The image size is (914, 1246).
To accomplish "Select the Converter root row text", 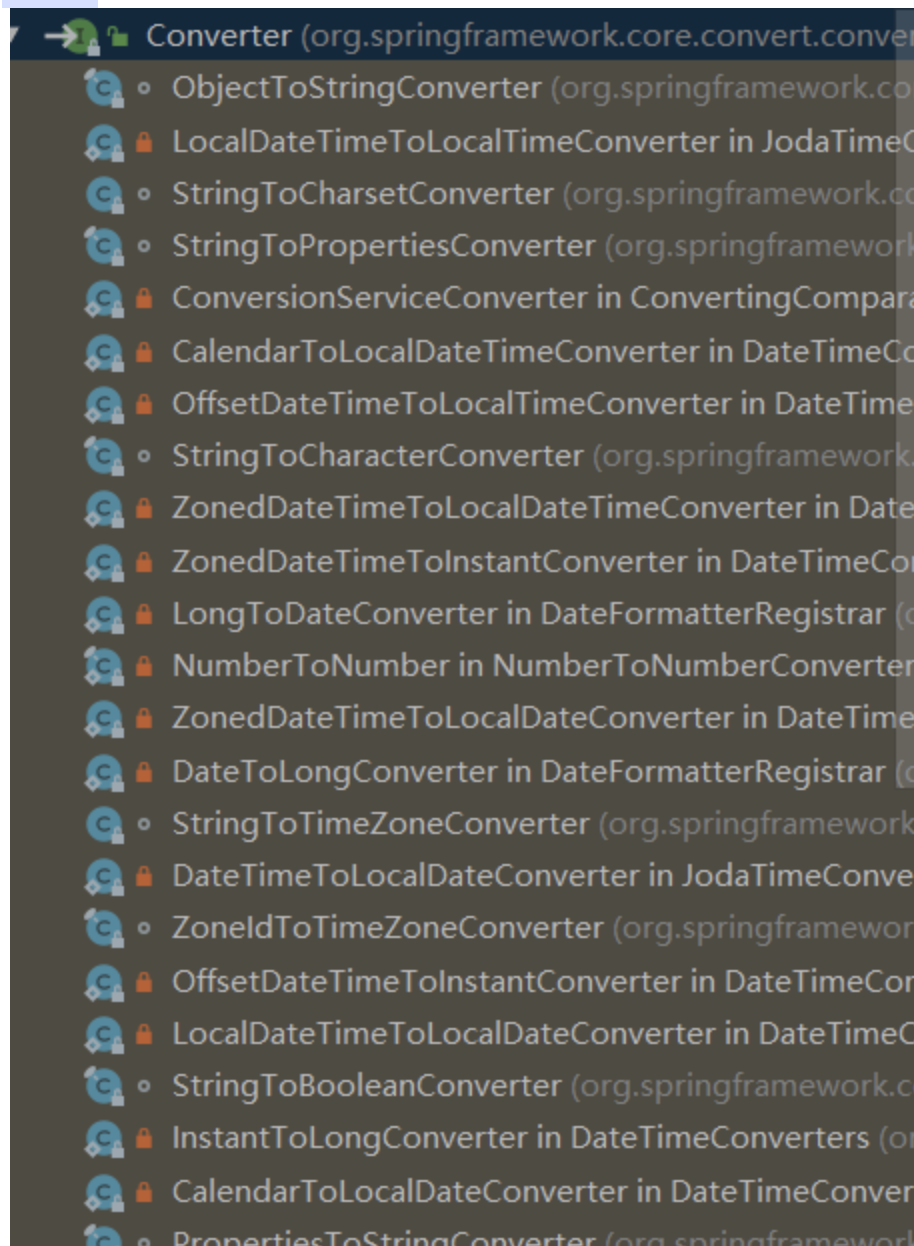I will pos(529,36).
